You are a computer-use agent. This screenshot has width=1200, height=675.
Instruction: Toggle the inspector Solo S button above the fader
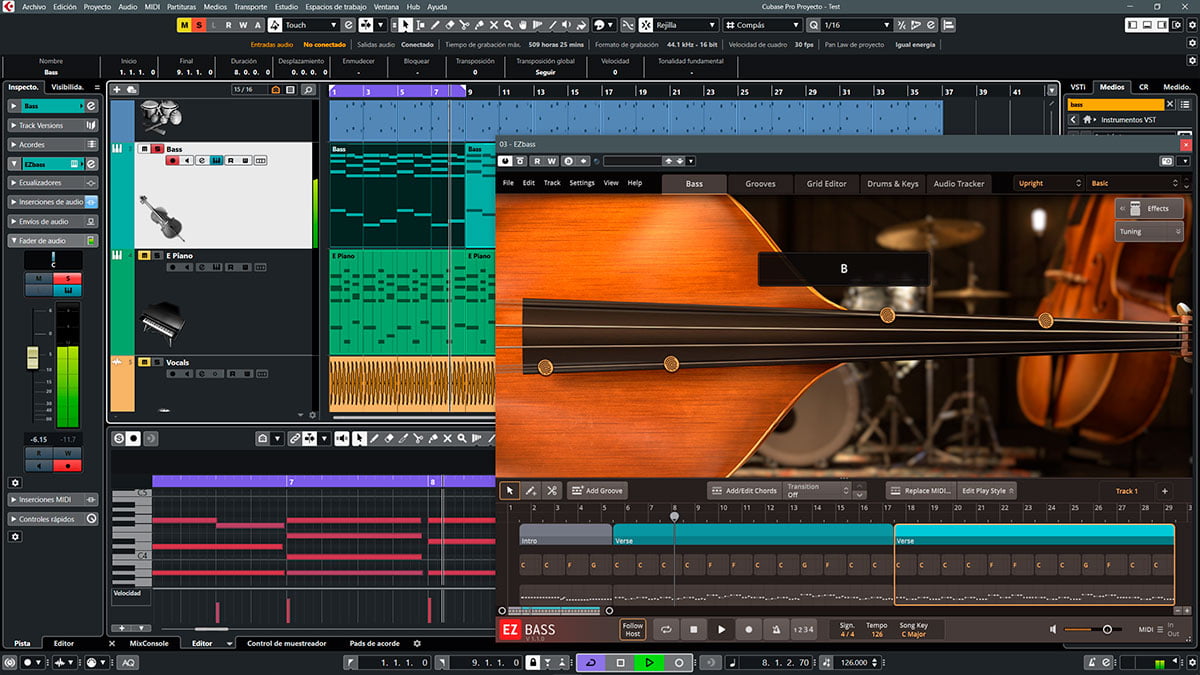tap(68, 278)
